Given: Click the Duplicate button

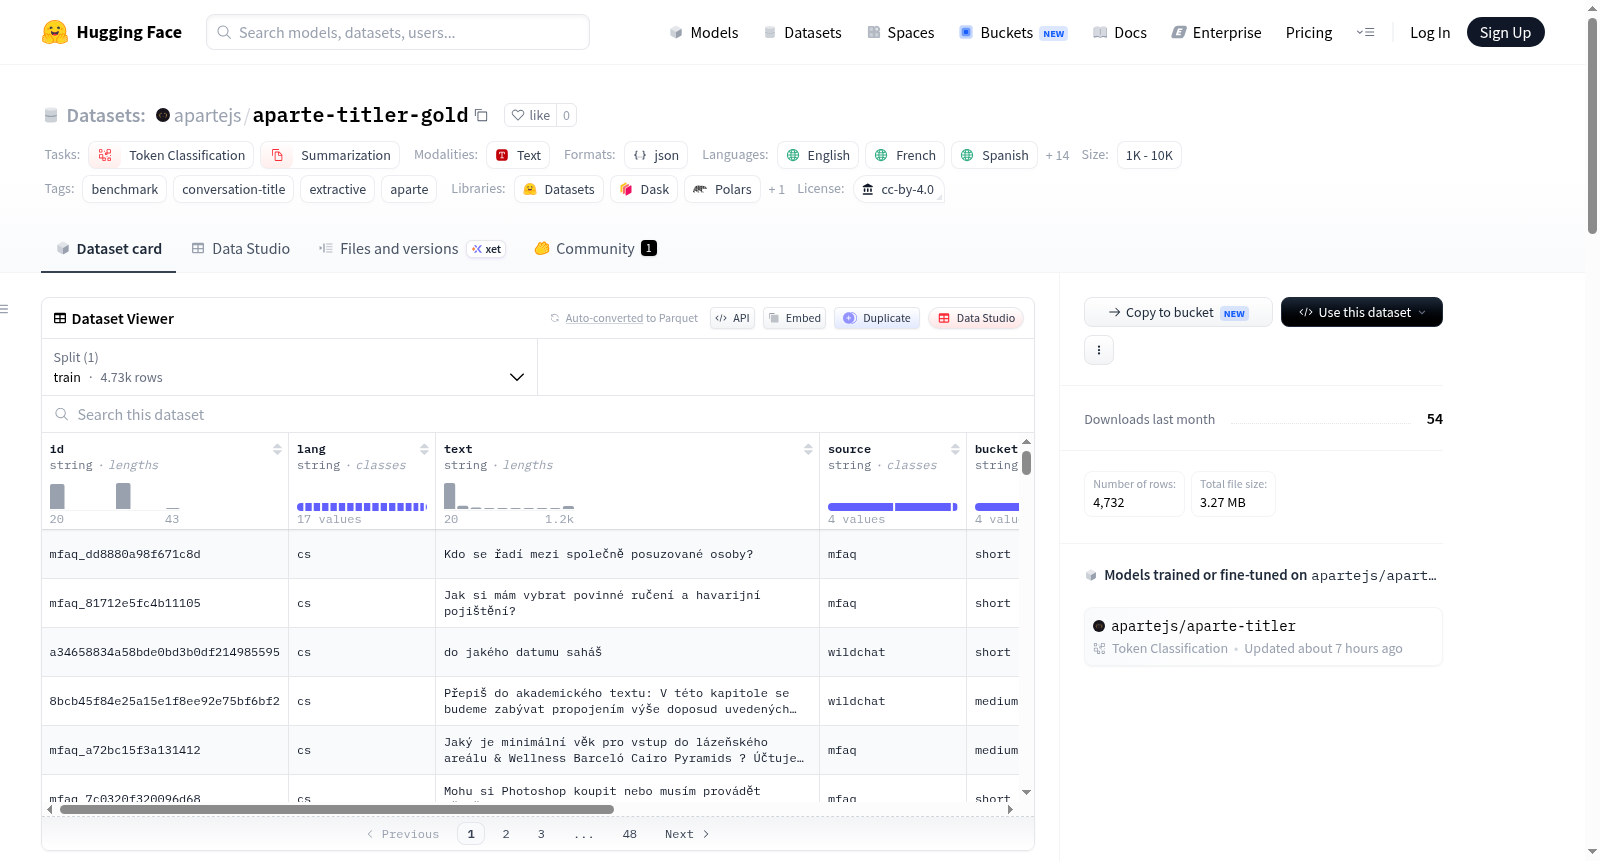Looking at the screenshot, I should click(877, 318).
